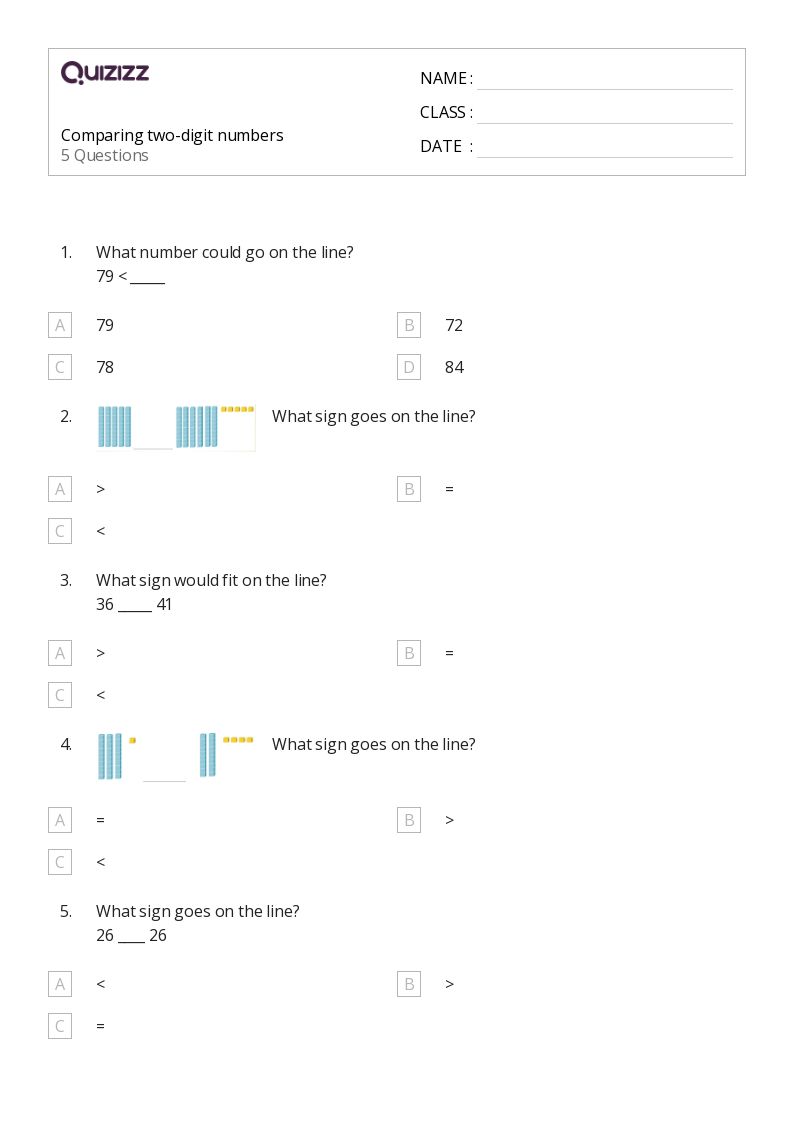Pick option B in question 4

408,820
